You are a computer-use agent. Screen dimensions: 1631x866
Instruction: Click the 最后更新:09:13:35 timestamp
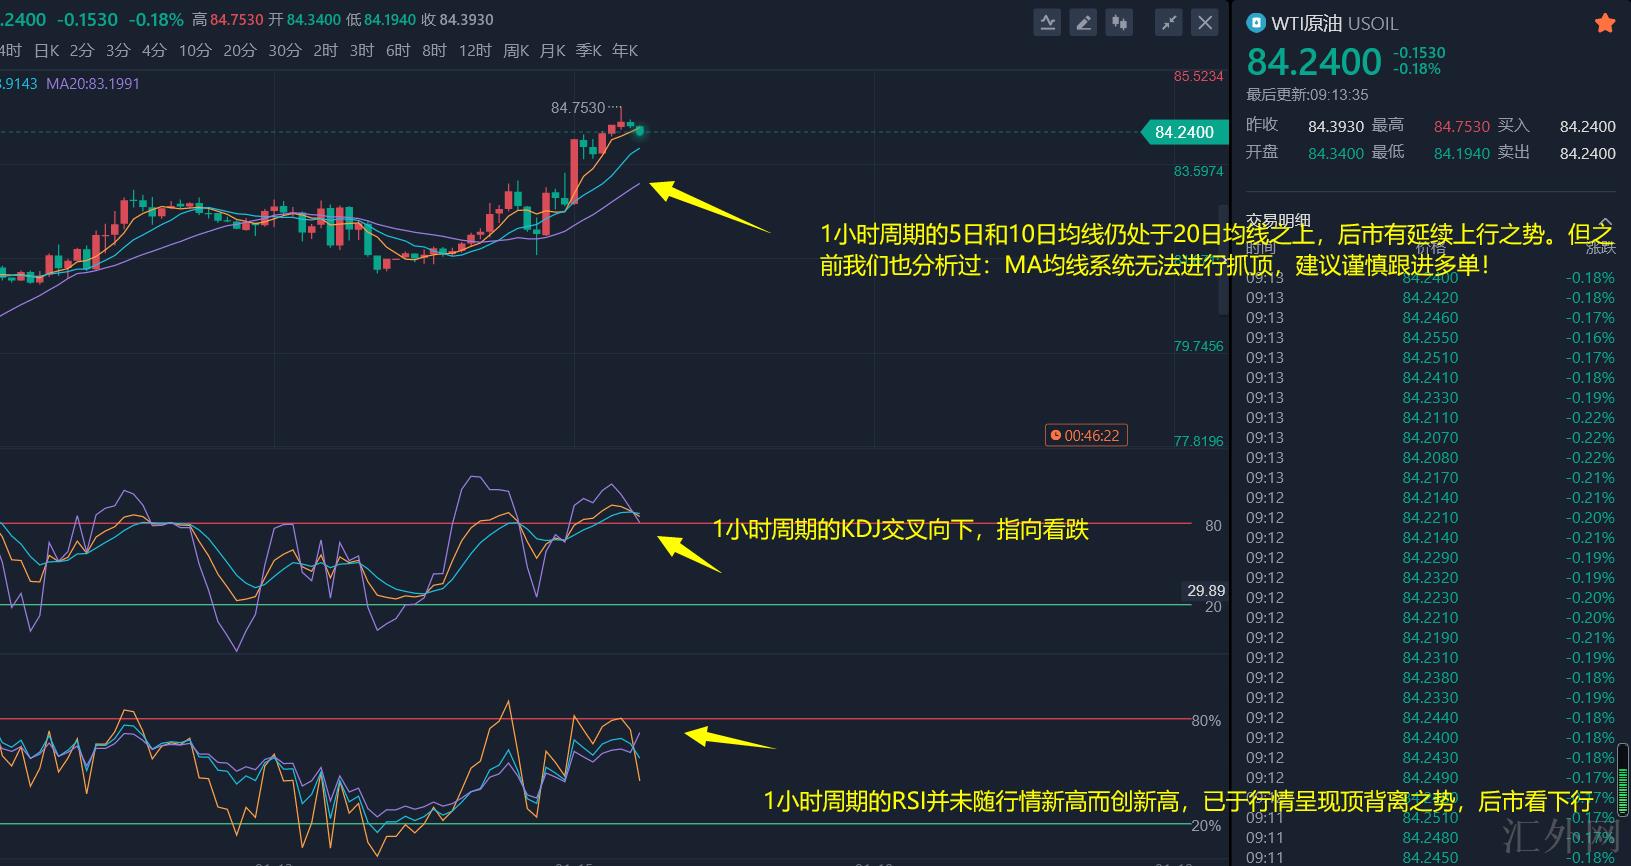tap(1307, 95)
